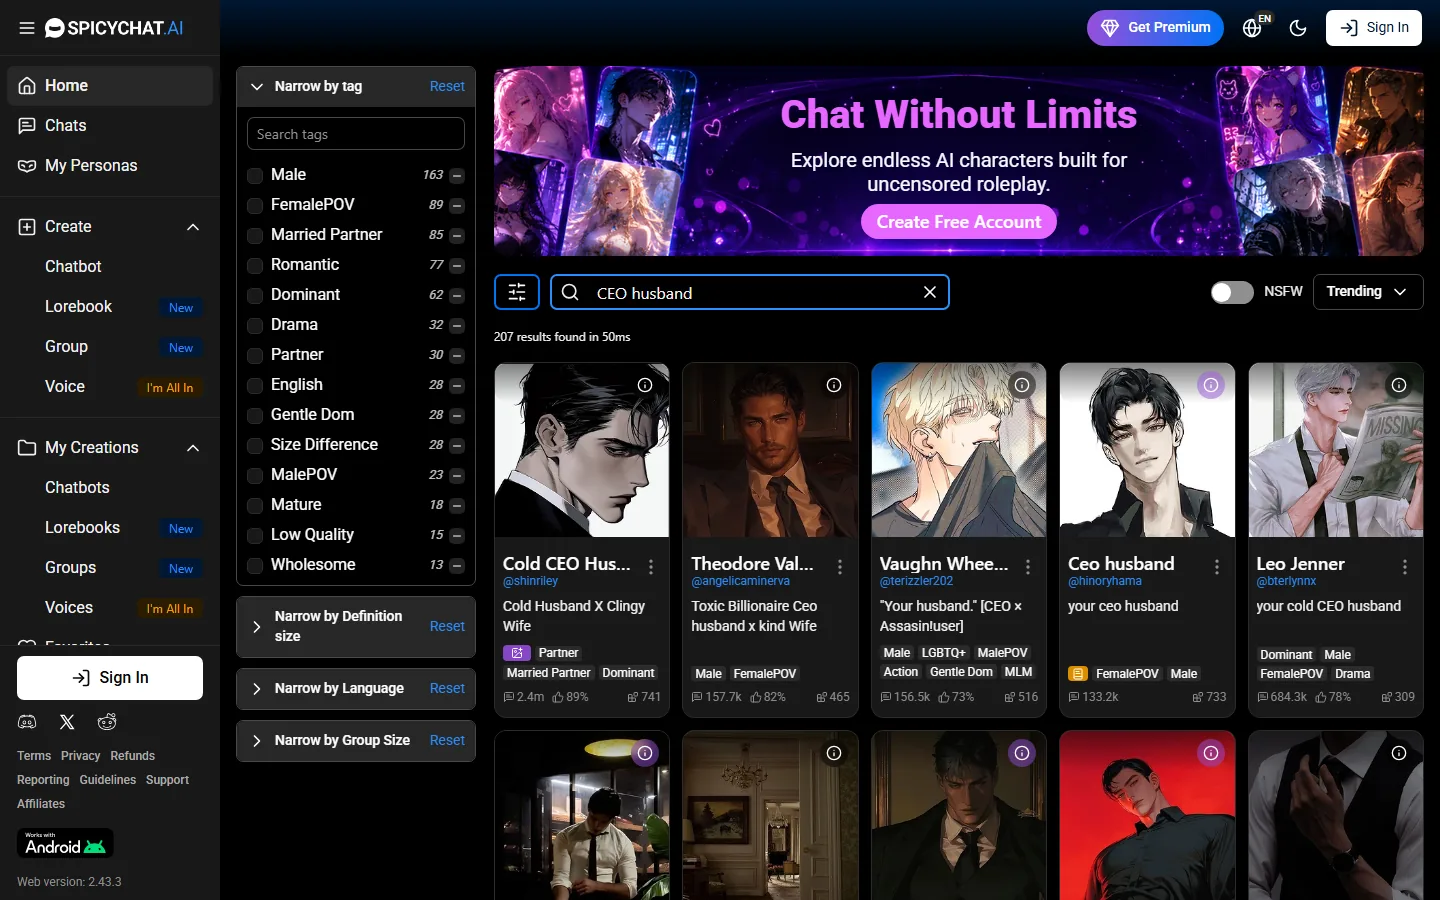Click info icon on Theodore Val card
This screenshot has width=1440, height=900.
(834, 385)
